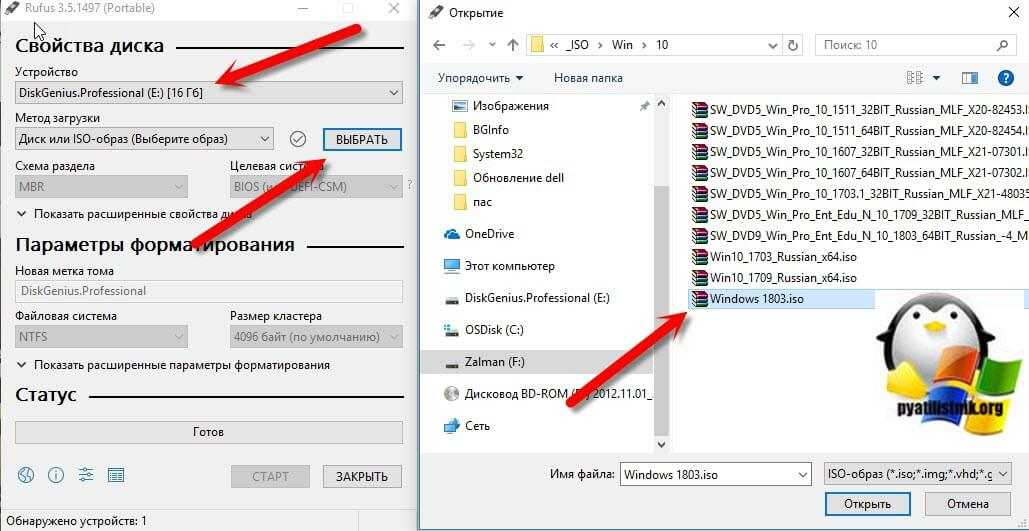Open address bar history dropdown arrow
This screenshot has height=531, width=1029.
774,45
